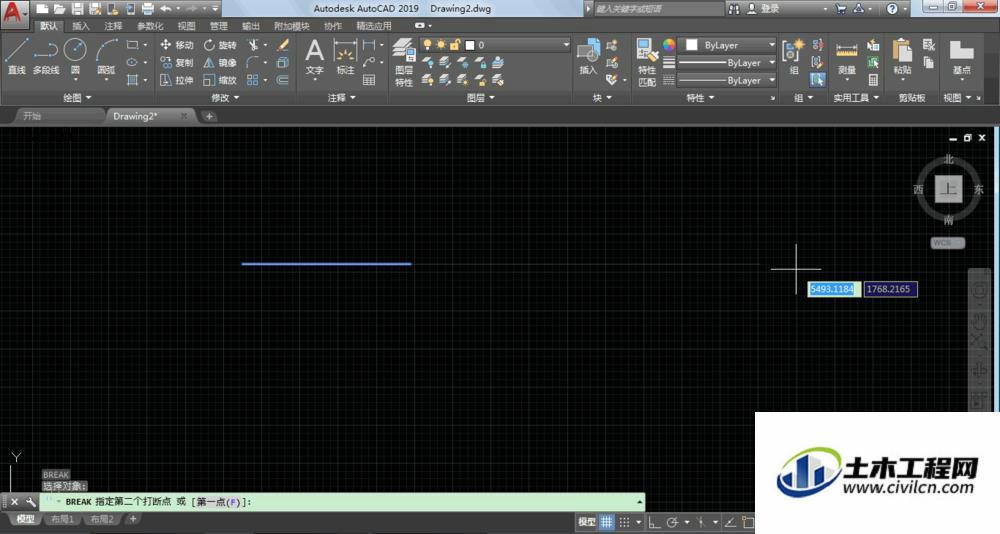
Task: Expand the 特性 (Properties) panel
Action: tap(700, 98)
